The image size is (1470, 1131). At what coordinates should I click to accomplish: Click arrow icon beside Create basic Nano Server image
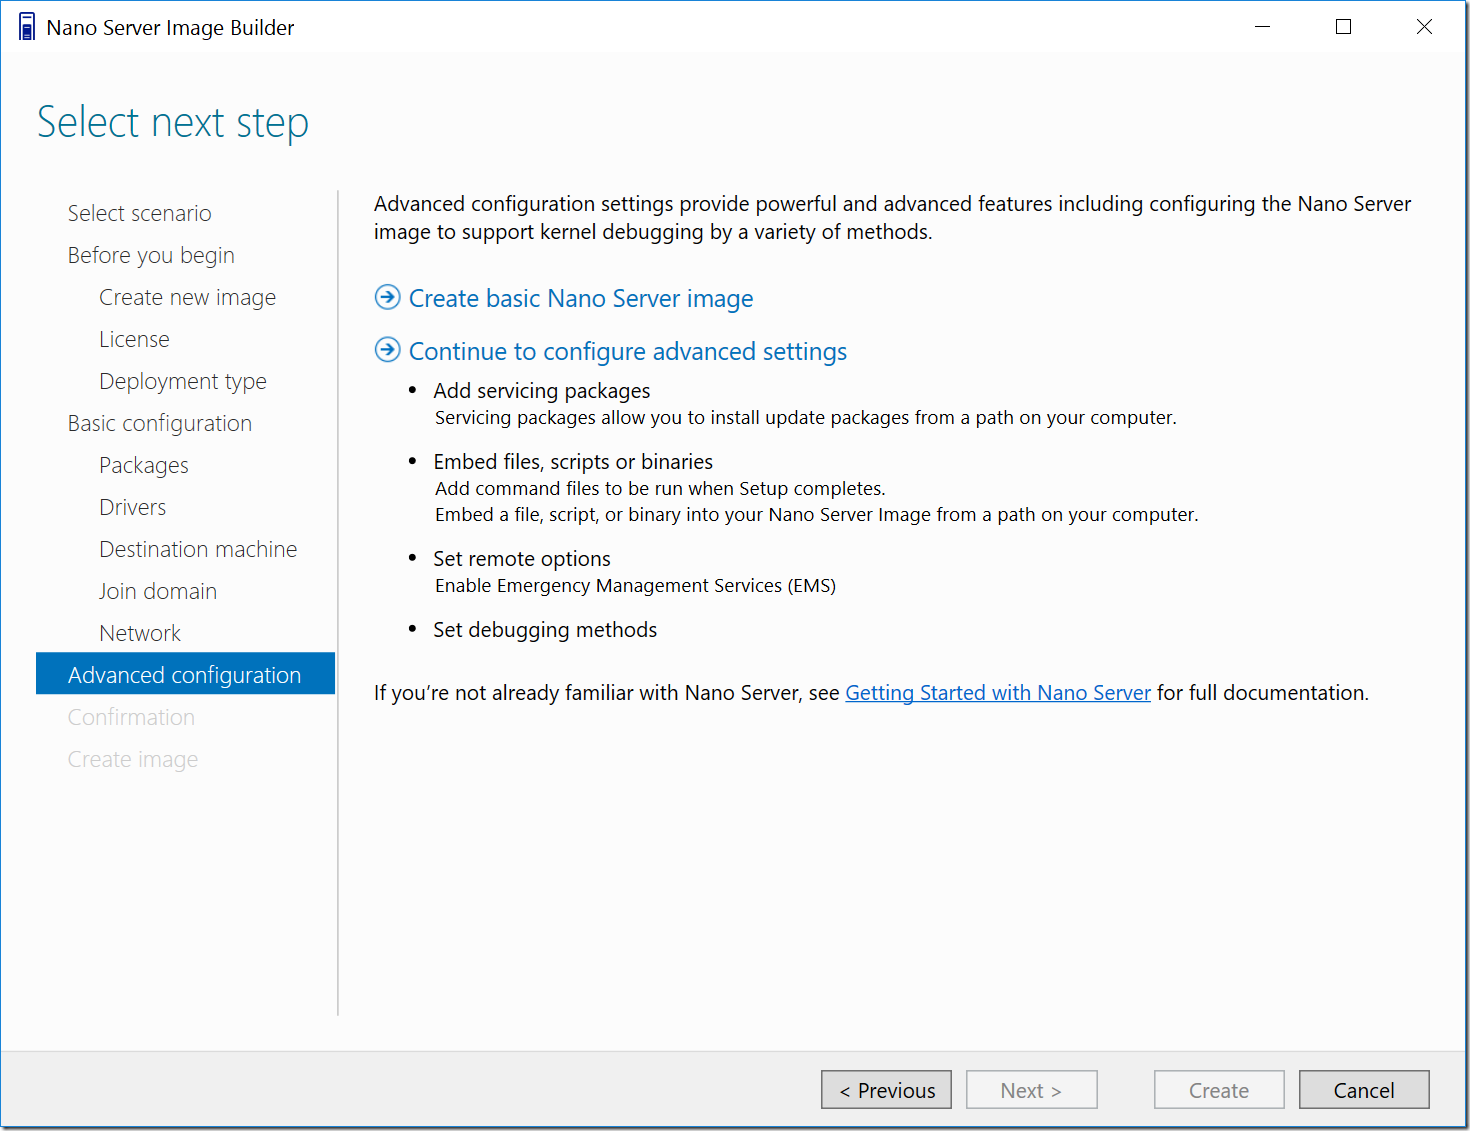coord(387,297)
